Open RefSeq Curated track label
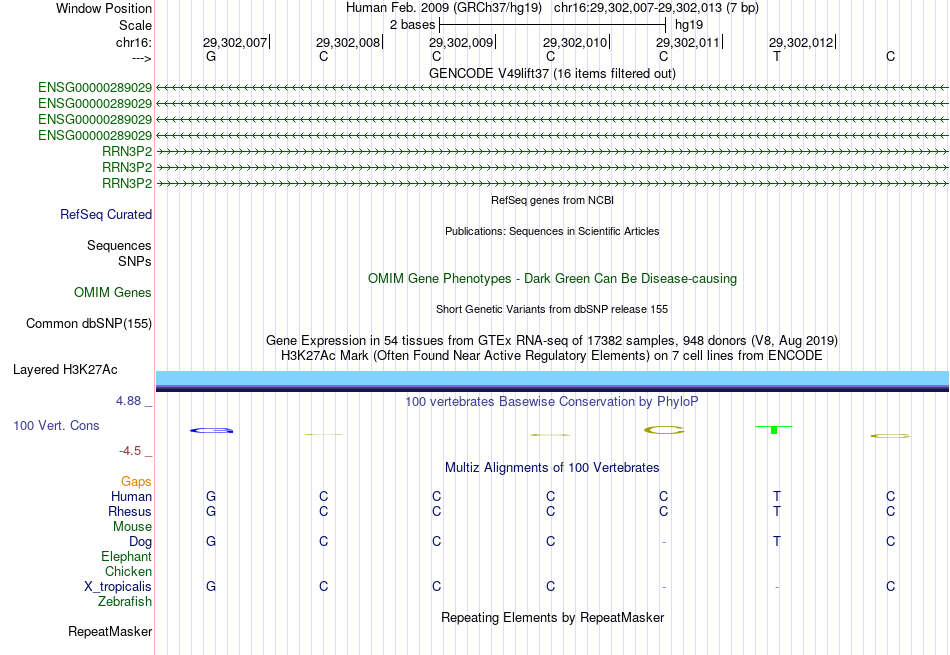 pyautogui.click(x=106, y=214)
